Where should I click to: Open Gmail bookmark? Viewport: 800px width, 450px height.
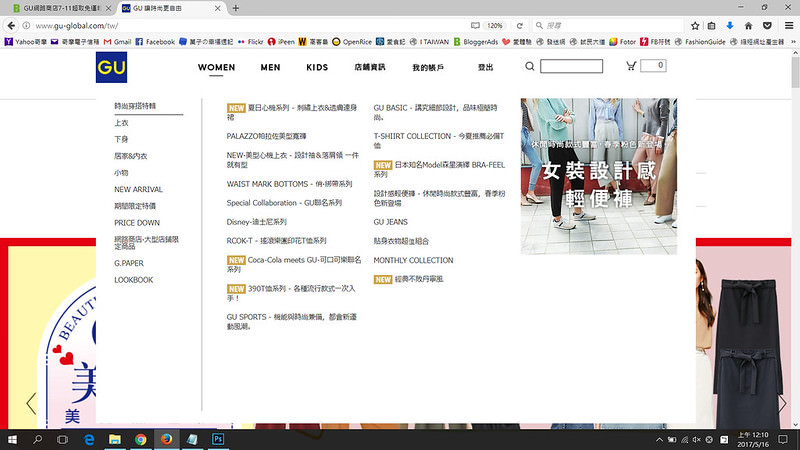pyautogui.click(x=117, y=42)
